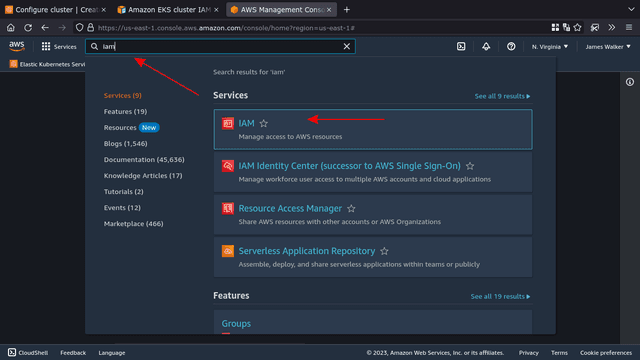Open the translate page icon
640x360 pixels.
(566, 28)
